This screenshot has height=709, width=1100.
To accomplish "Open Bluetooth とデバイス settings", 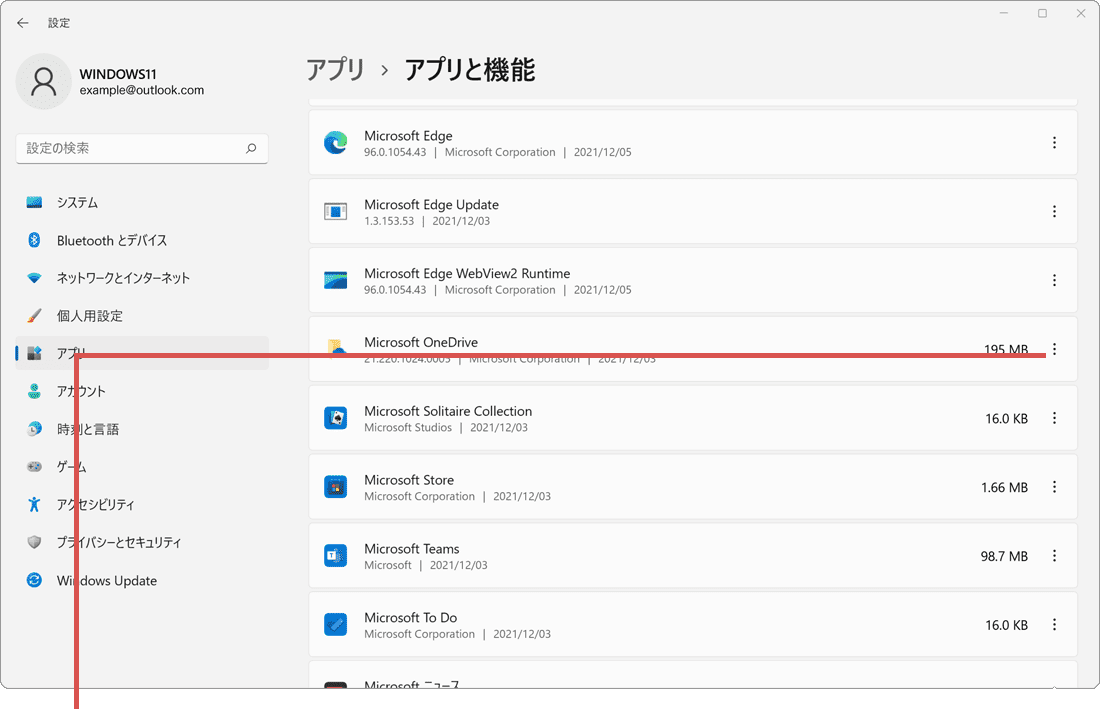I will [x=142, y=241].
